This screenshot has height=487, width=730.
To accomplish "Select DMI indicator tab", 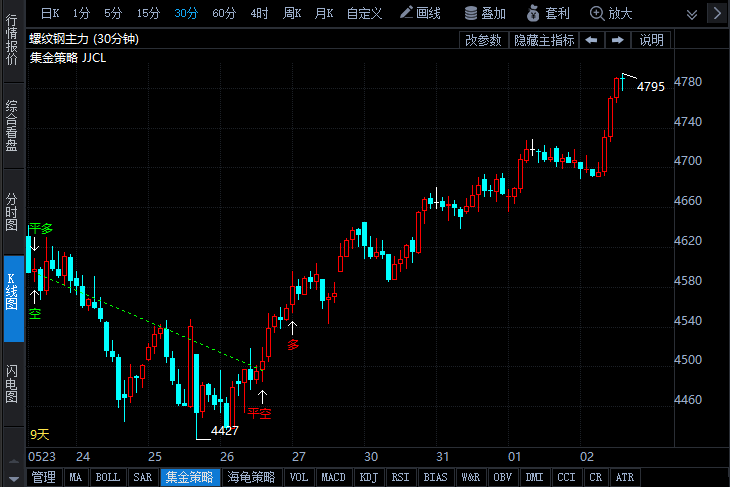I will pos(534,477).
